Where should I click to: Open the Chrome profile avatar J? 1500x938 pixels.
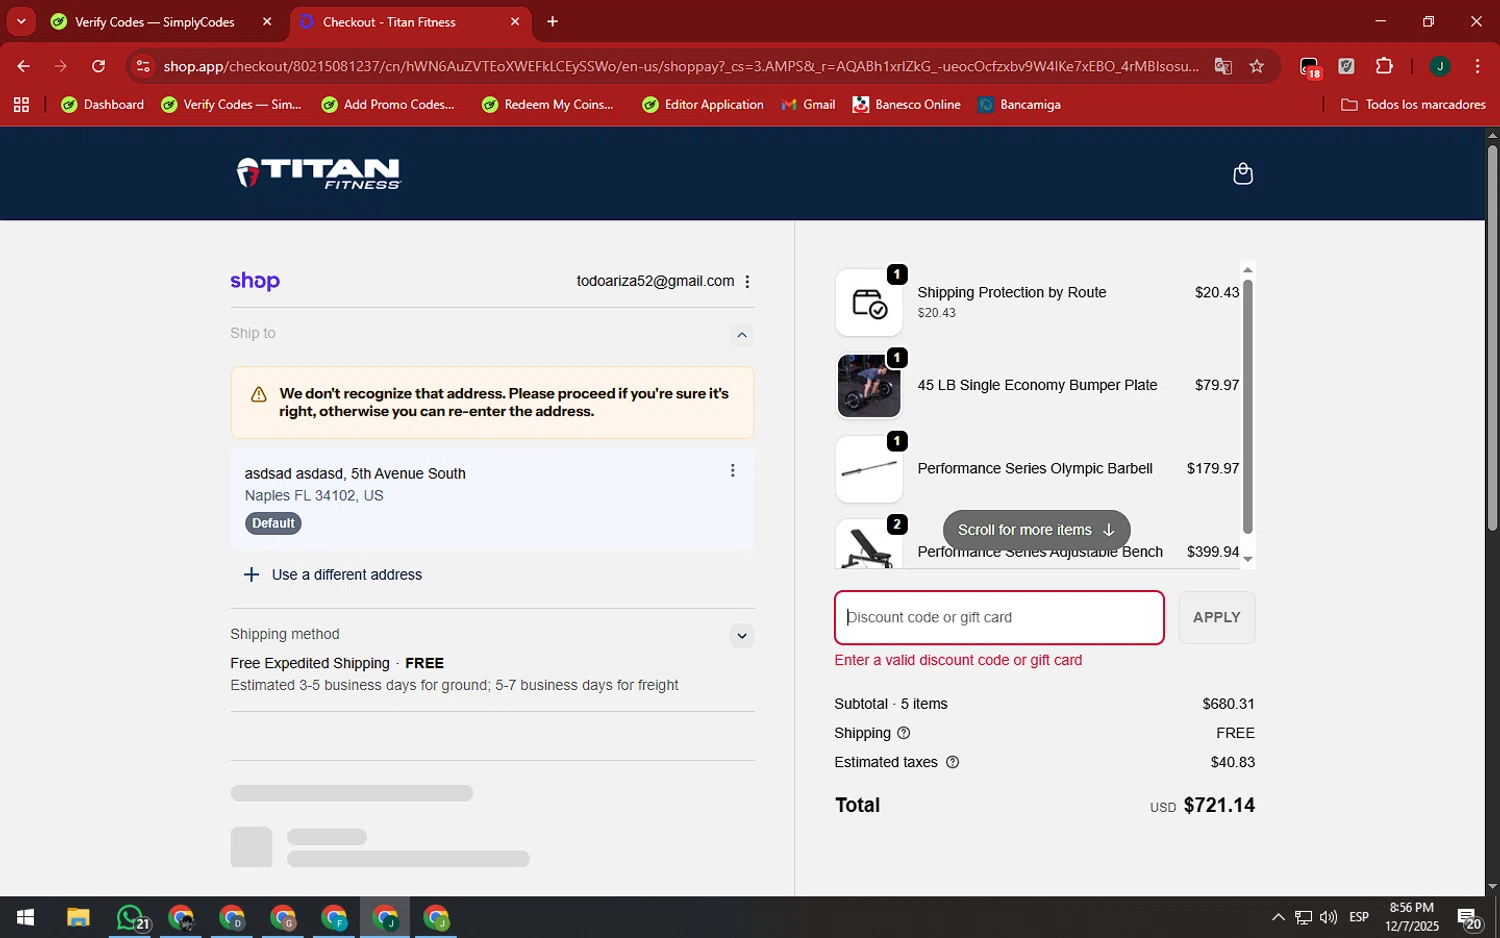1439,66
